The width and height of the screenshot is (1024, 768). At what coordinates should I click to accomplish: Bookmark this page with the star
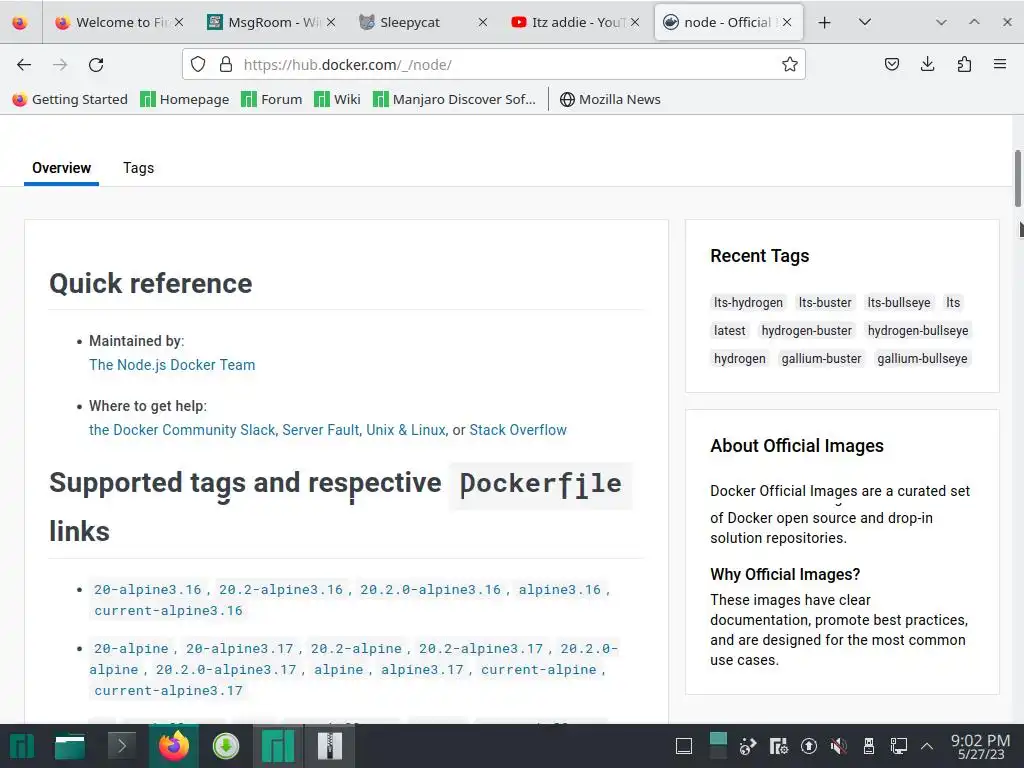(x=790, y=64)
